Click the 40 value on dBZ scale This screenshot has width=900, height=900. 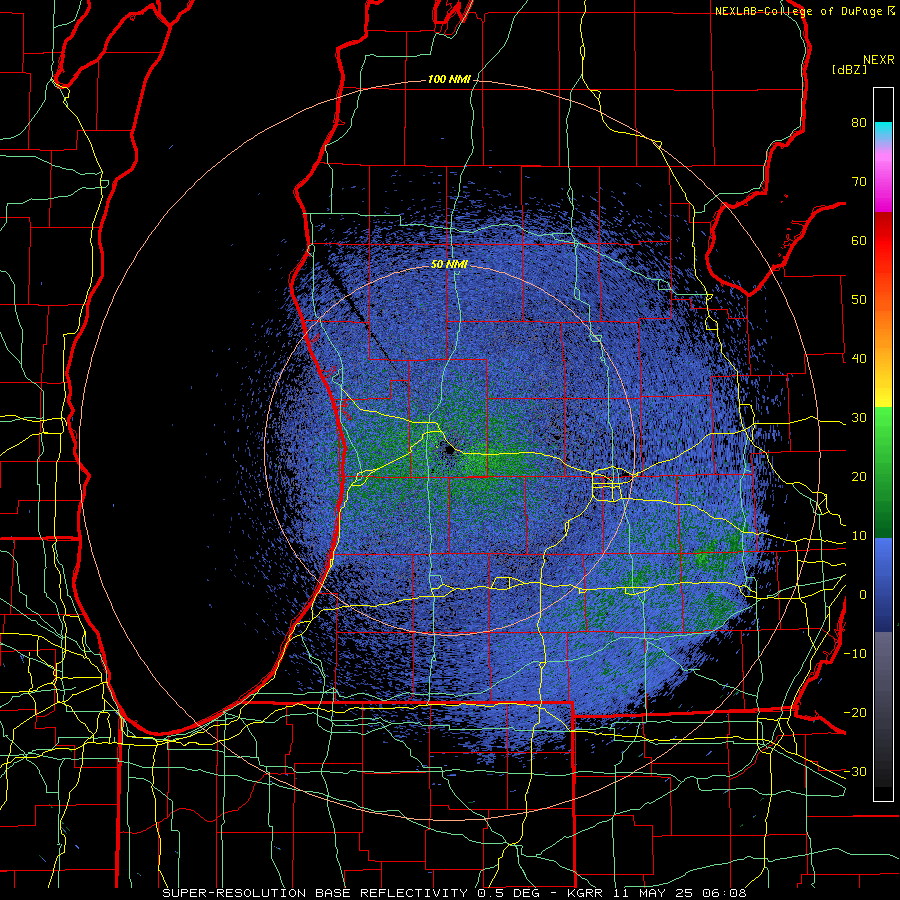[x=859, y=359]
